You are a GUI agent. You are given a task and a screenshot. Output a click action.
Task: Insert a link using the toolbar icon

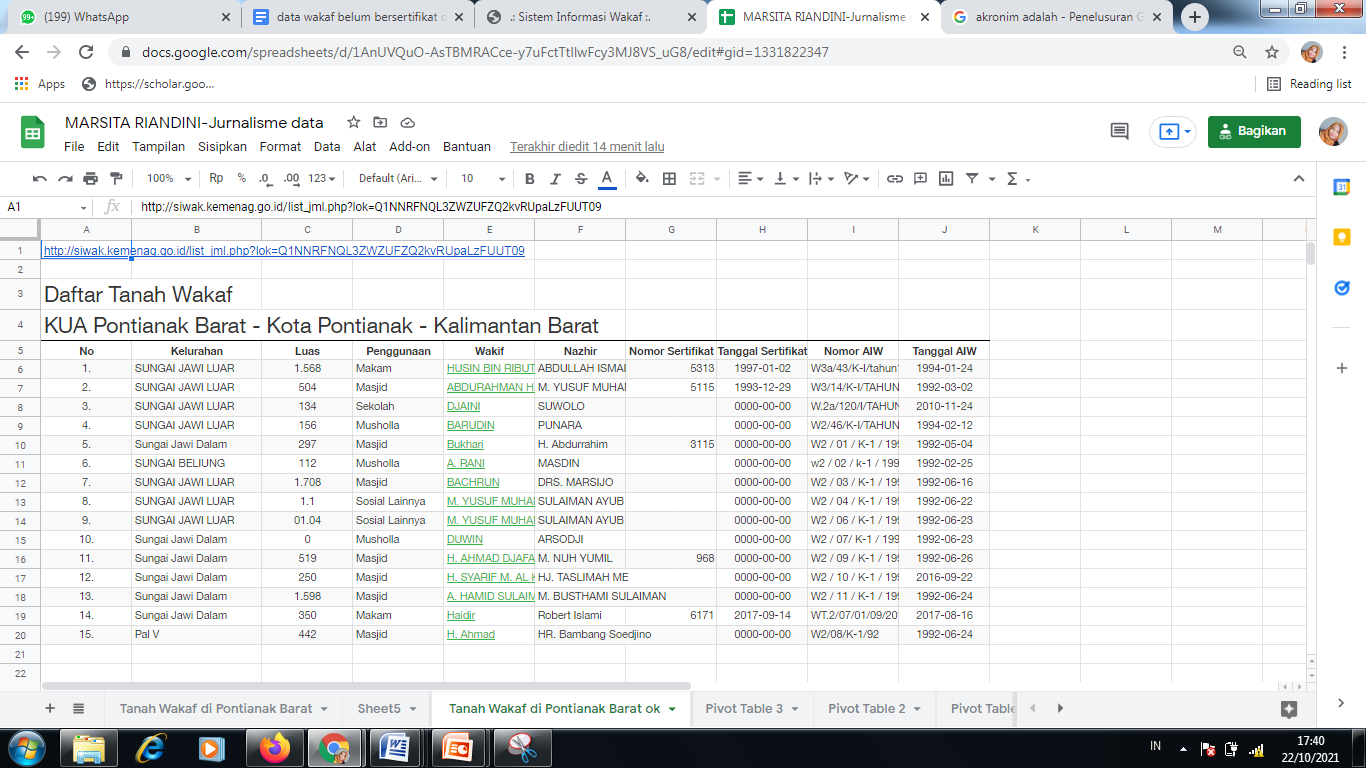point(895,179)
